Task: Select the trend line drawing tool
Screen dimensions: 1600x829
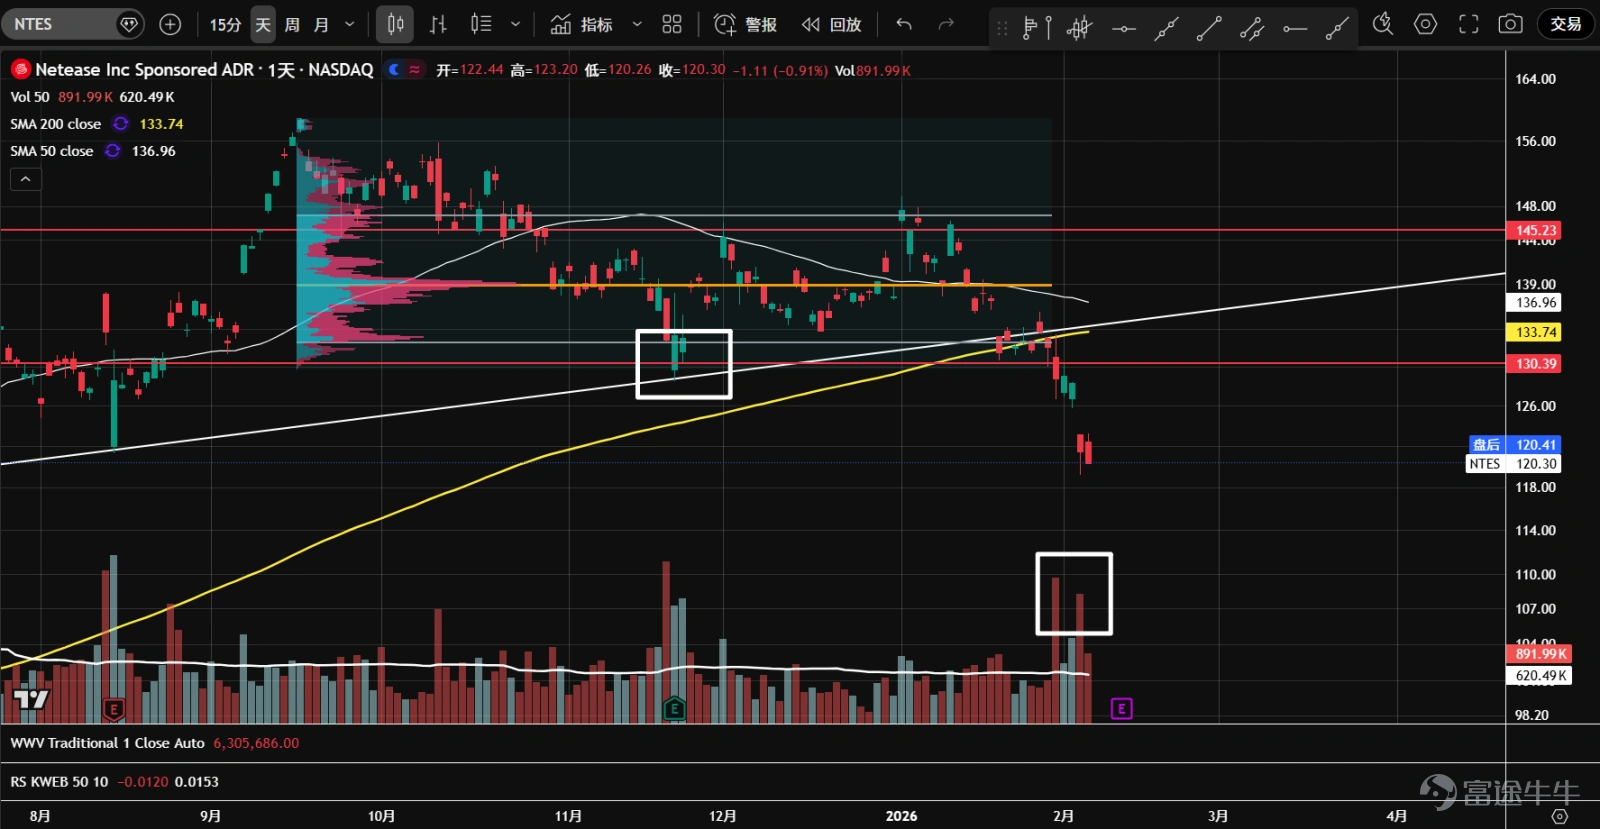Action: click(1209, 28)
